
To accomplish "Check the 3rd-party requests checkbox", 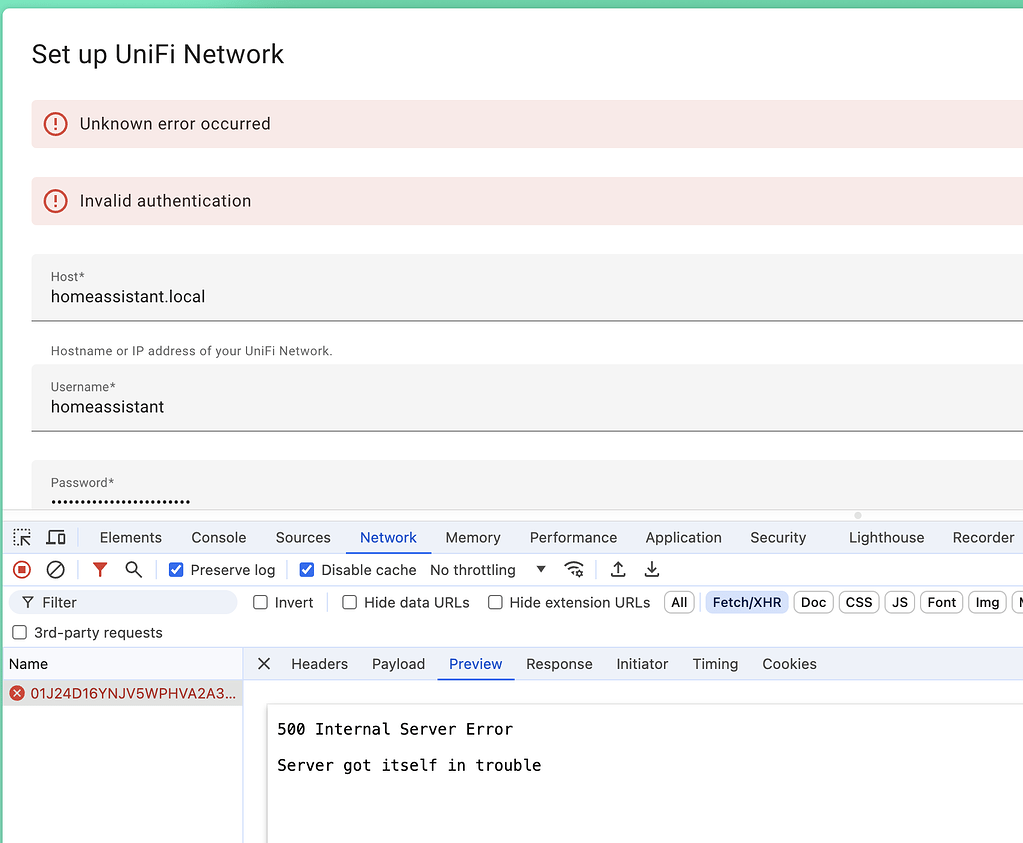I will coord(19,632).
